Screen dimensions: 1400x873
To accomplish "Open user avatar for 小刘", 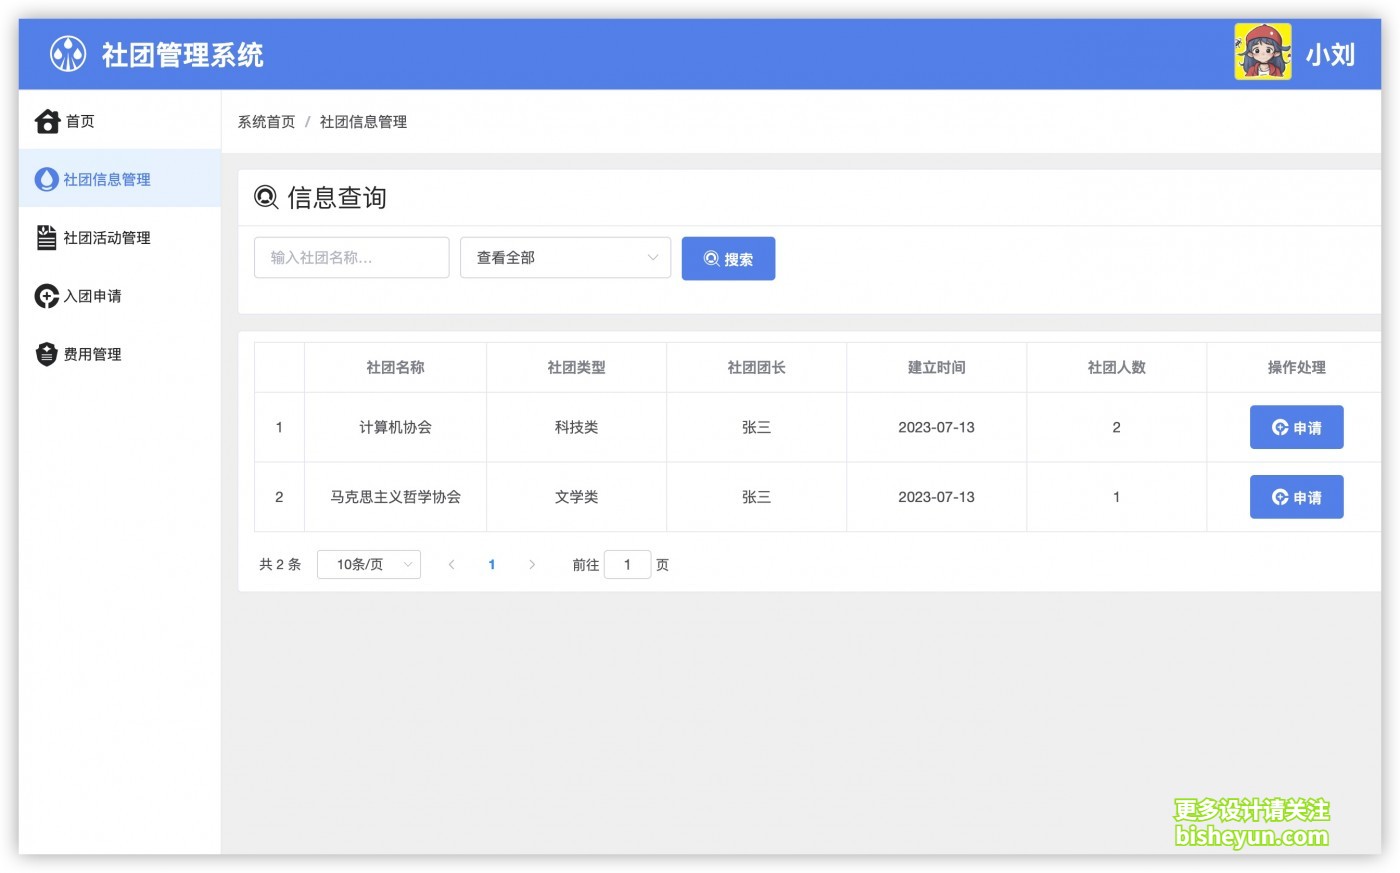I will [1262, 53].
